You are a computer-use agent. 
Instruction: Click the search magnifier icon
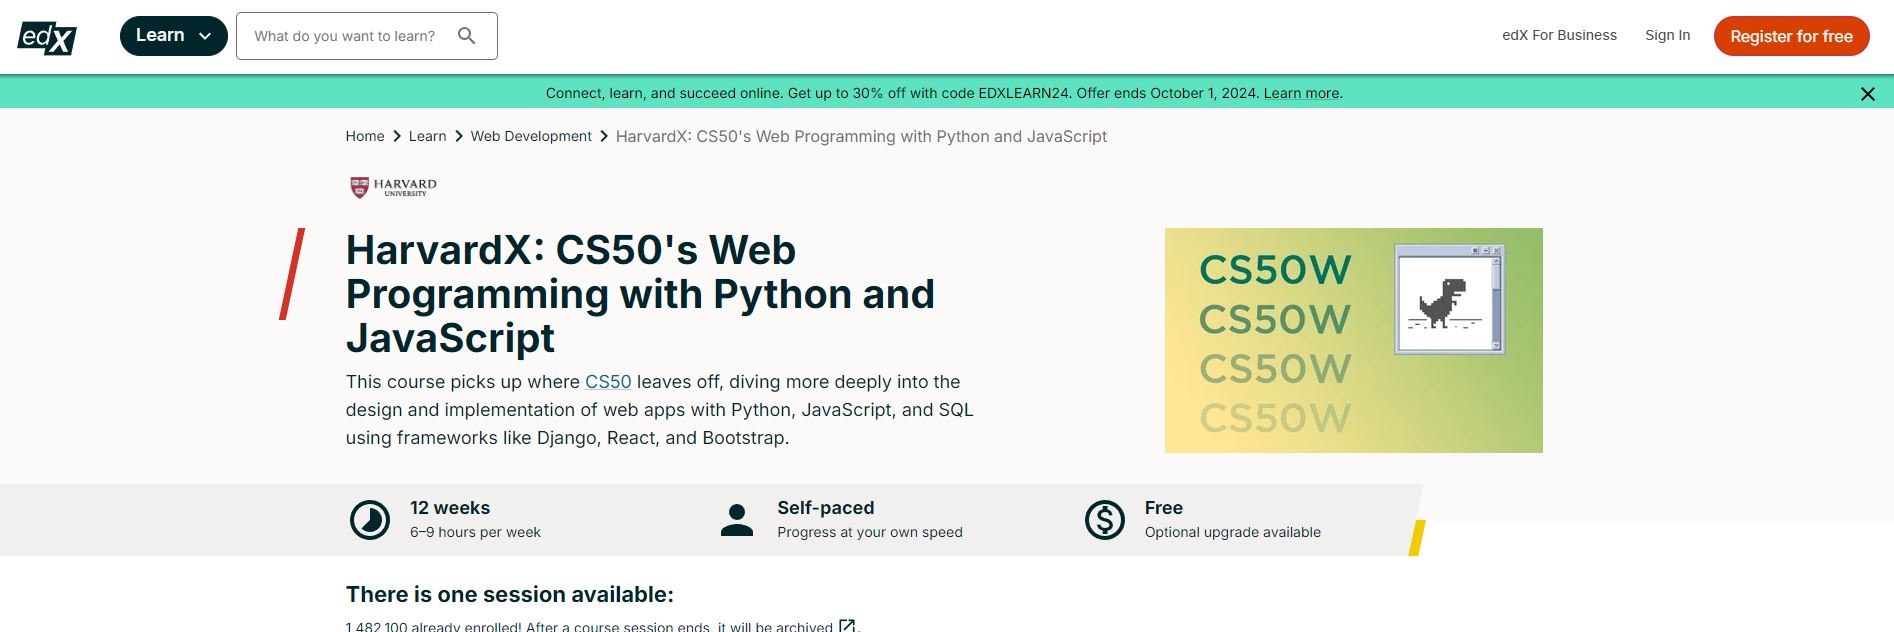point(467,35)
